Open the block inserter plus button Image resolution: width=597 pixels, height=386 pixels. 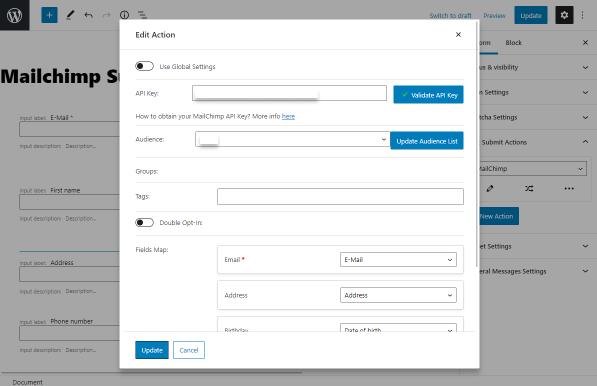(49, 15)
